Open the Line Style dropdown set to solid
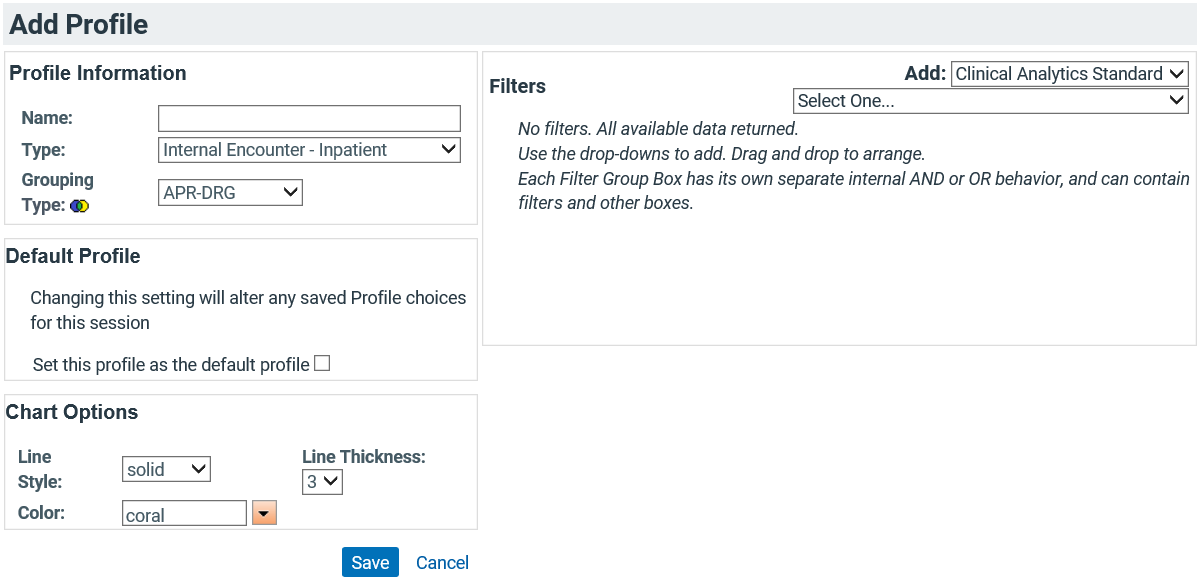Image resolution: width=1200 pixels, height=583 pixels. click(x=166, y=469)
